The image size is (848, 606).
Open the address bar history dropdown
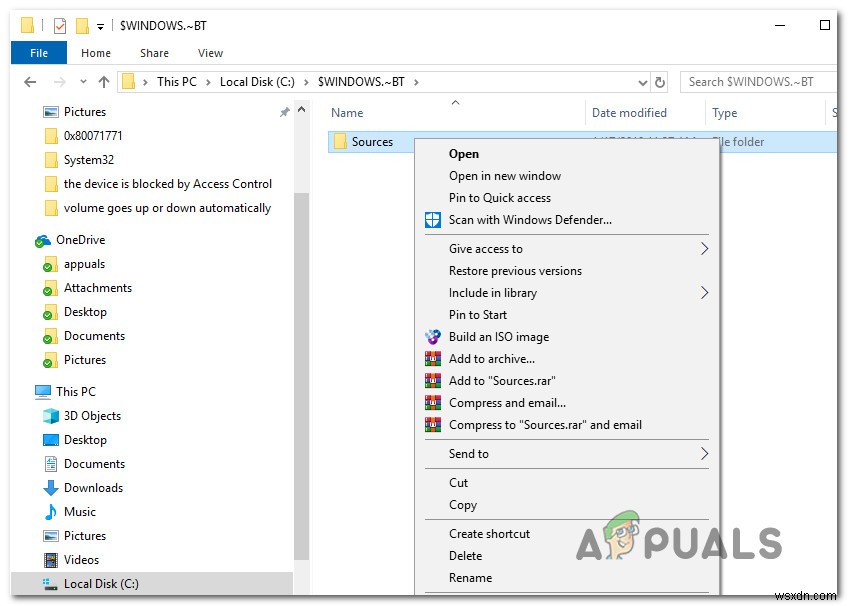click(643, 81)
